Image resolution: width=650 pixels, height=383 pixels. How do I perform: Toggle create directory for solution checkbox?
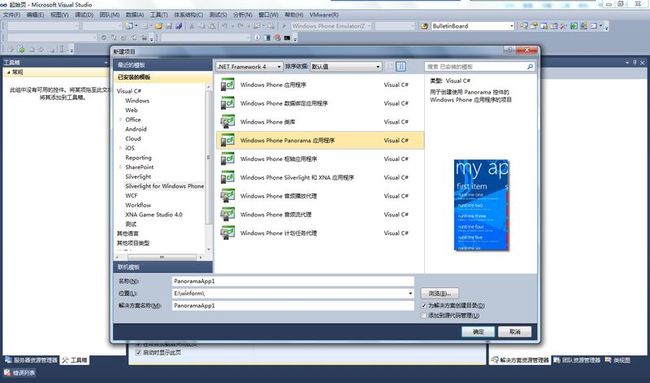coord(424,305)
